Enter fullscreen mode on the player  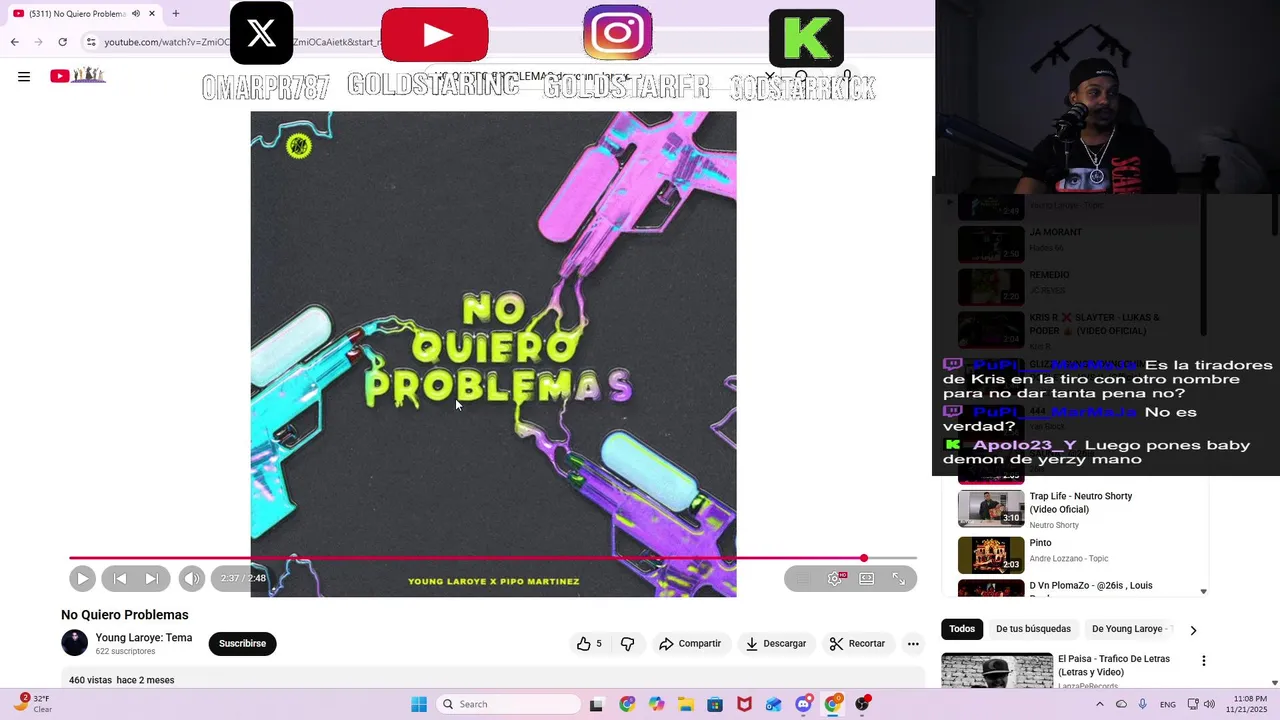pyautogui.click(x=898, y=578)
